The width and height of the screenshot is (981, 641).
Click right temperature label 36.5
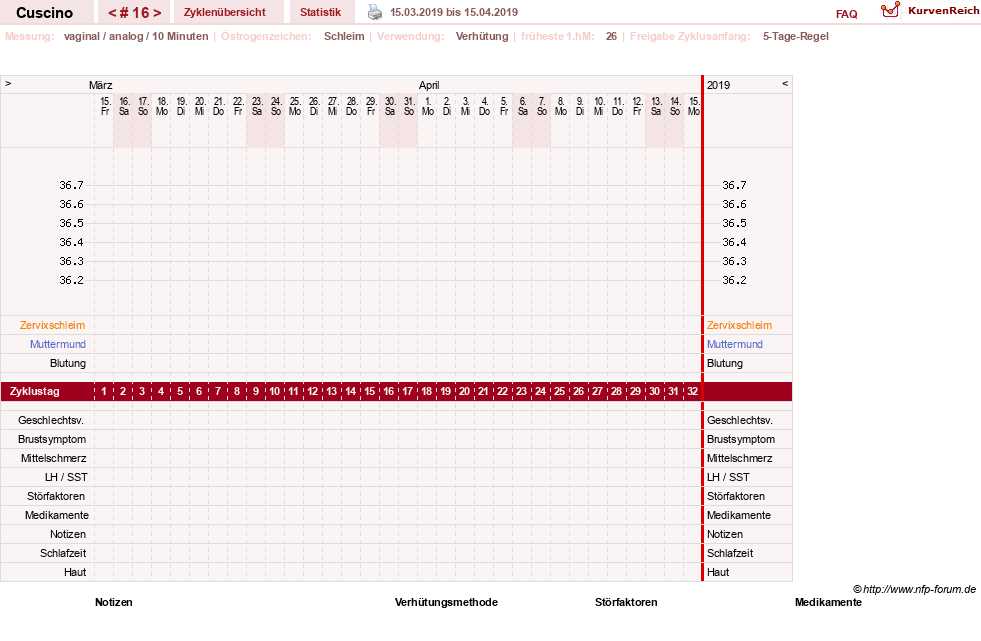[734, 223]
